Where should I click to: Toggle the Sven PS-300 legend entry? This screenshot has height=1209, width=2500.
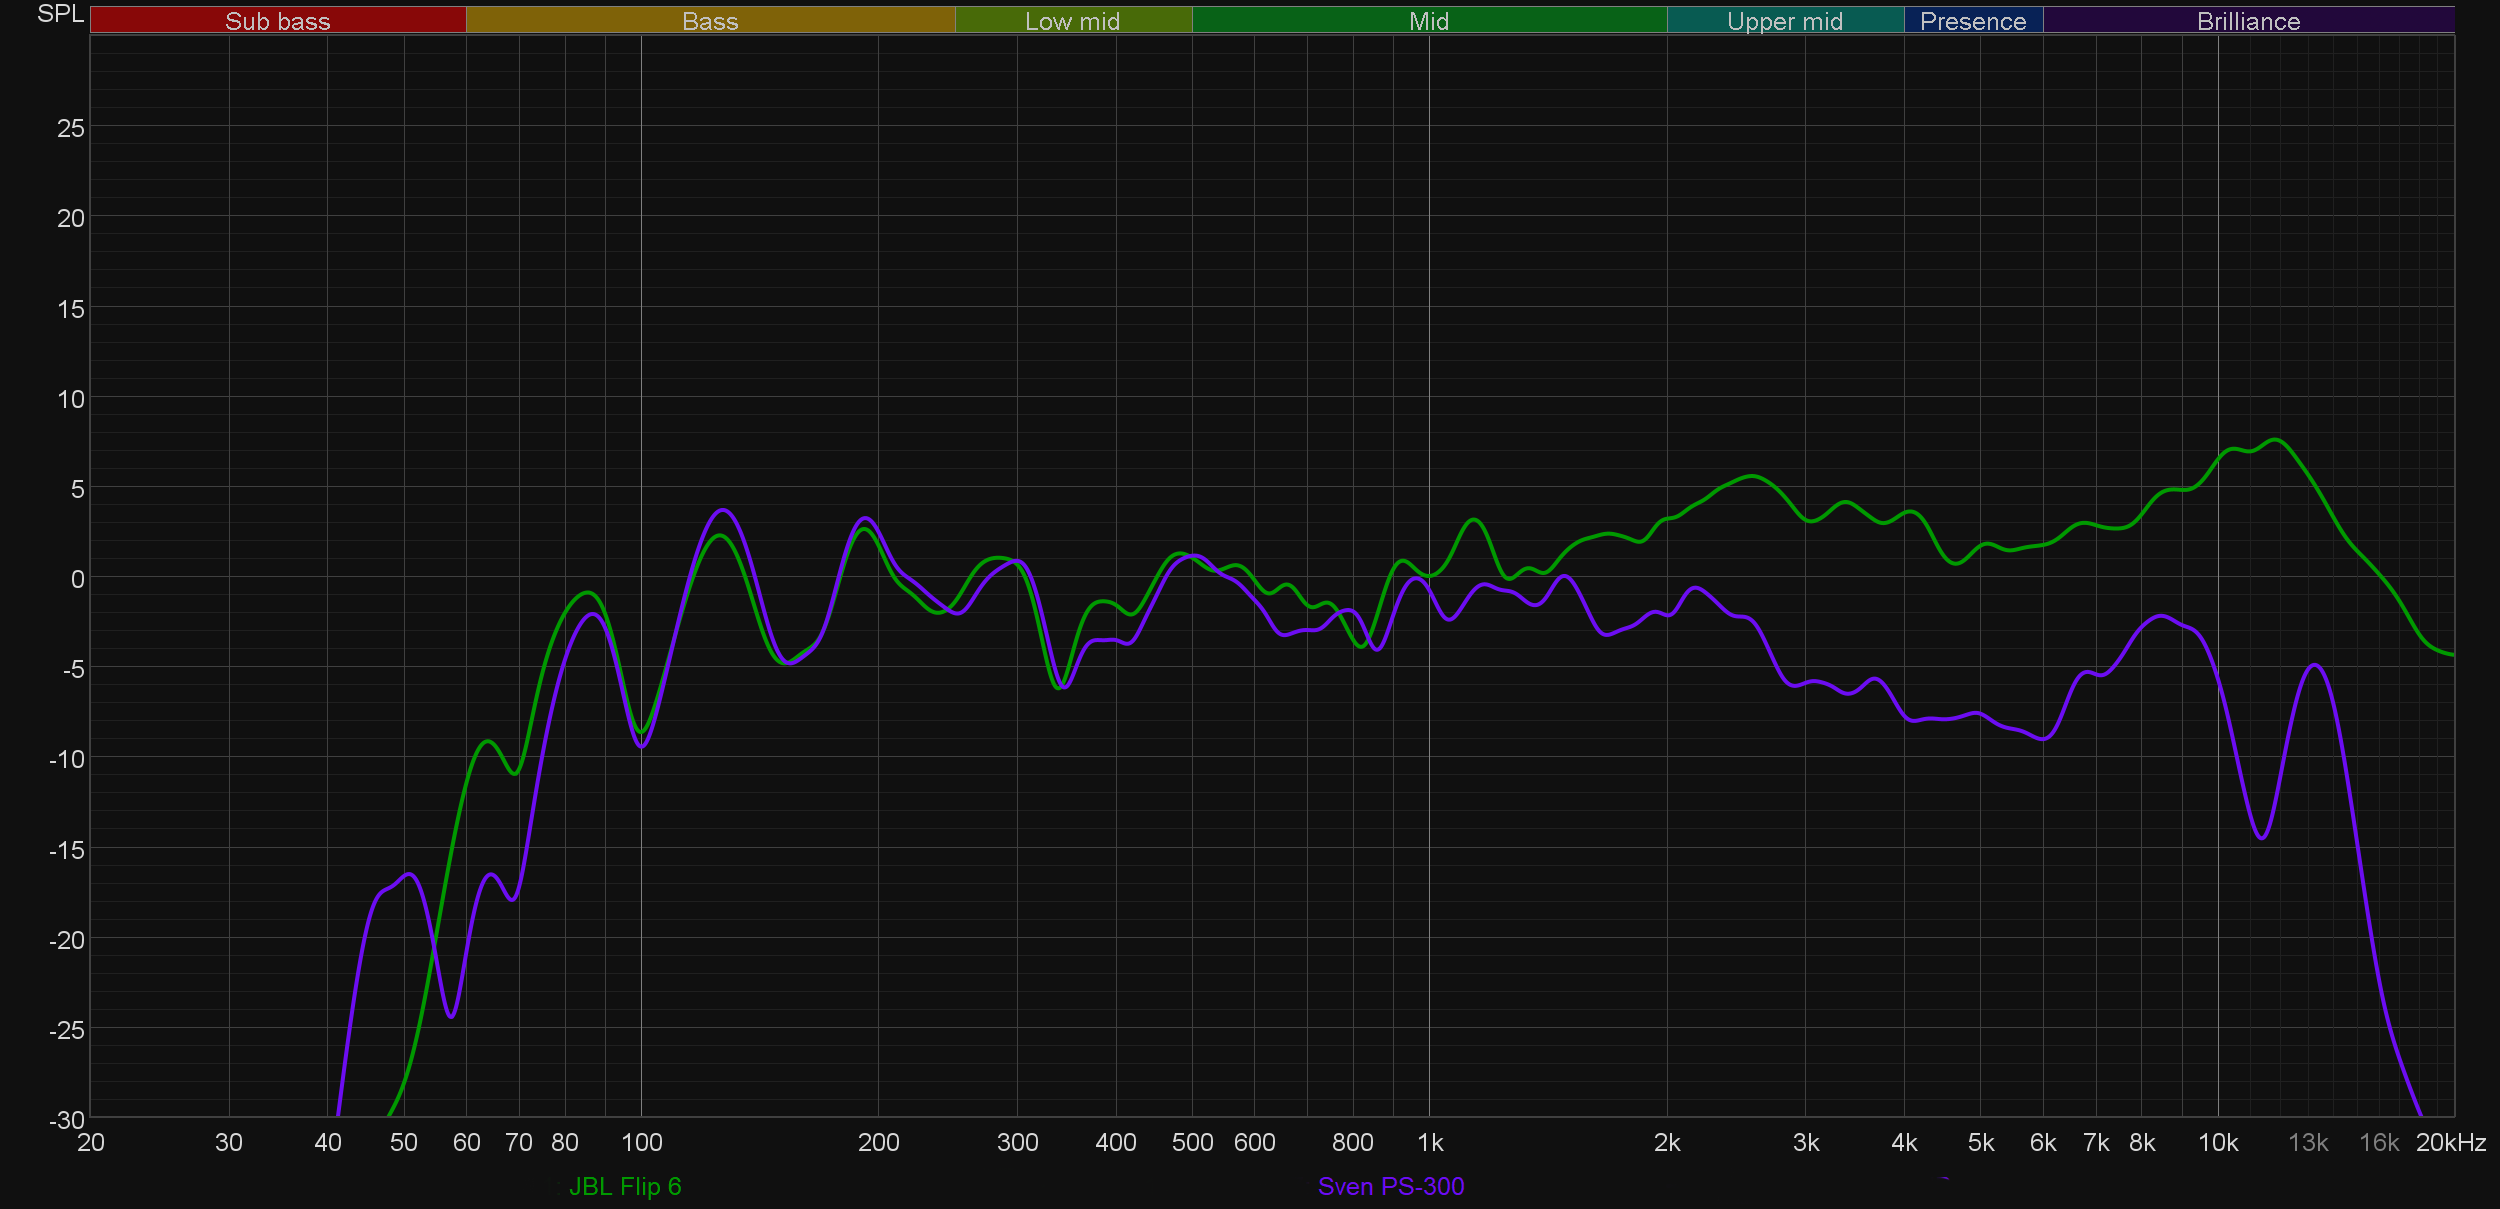click(1390, 1186)
